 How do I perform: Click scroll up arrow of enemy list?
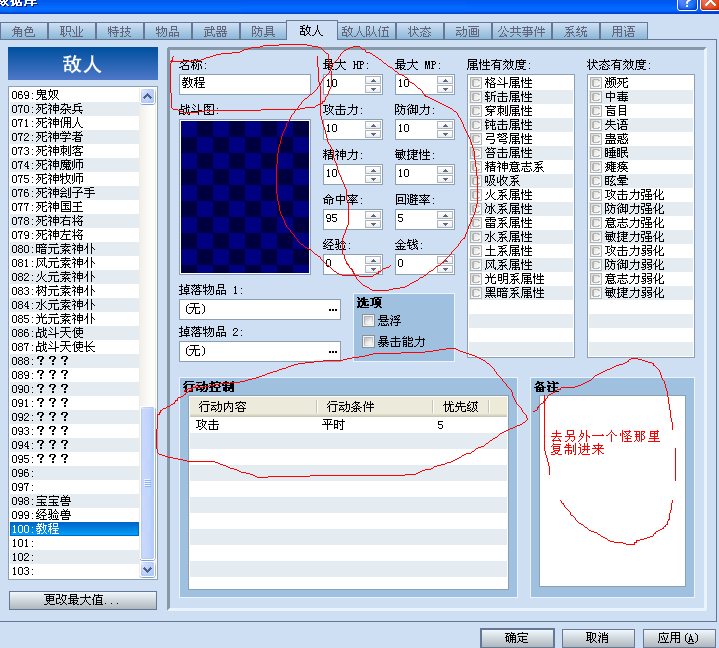pos(147,96)
